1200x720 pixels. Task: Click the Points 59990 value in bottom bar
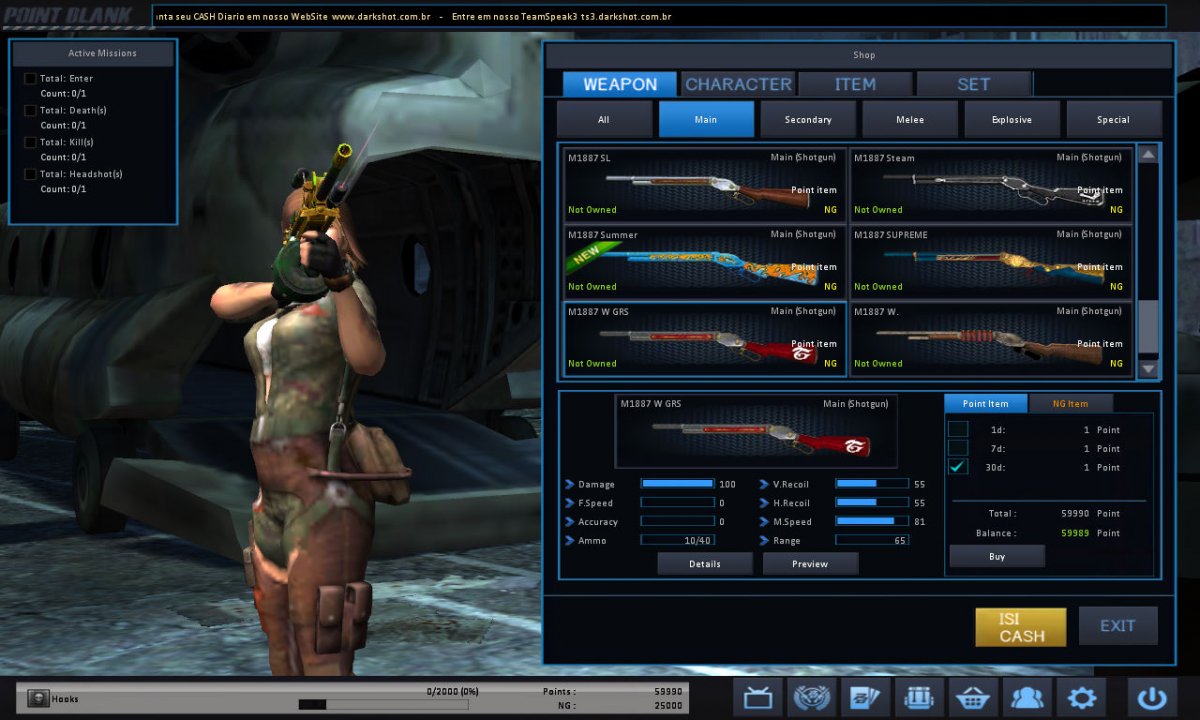point(668,691)
